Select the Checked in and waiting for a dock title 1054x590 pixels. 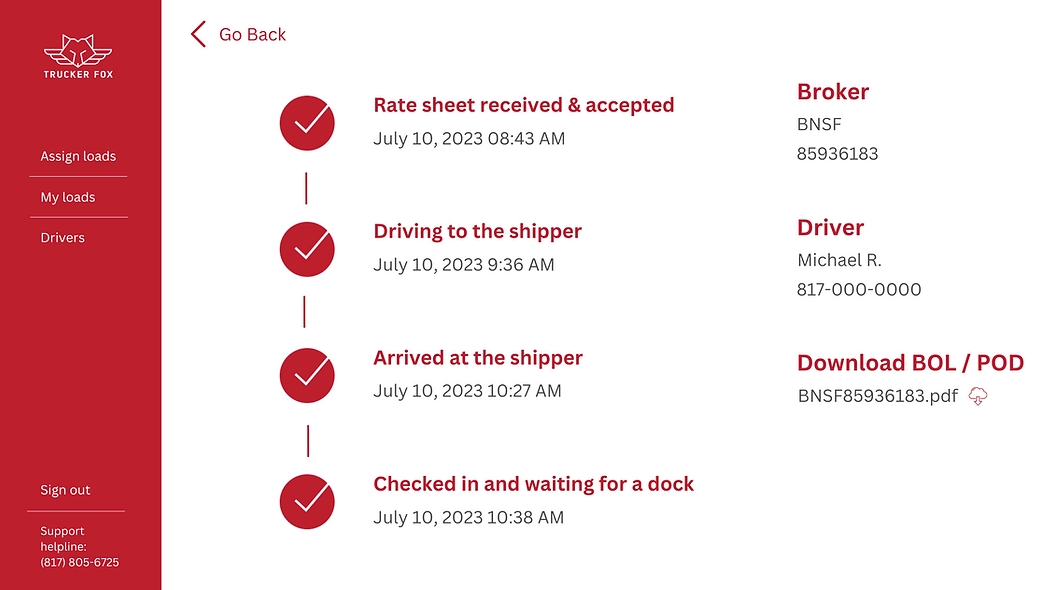(533, 484)
